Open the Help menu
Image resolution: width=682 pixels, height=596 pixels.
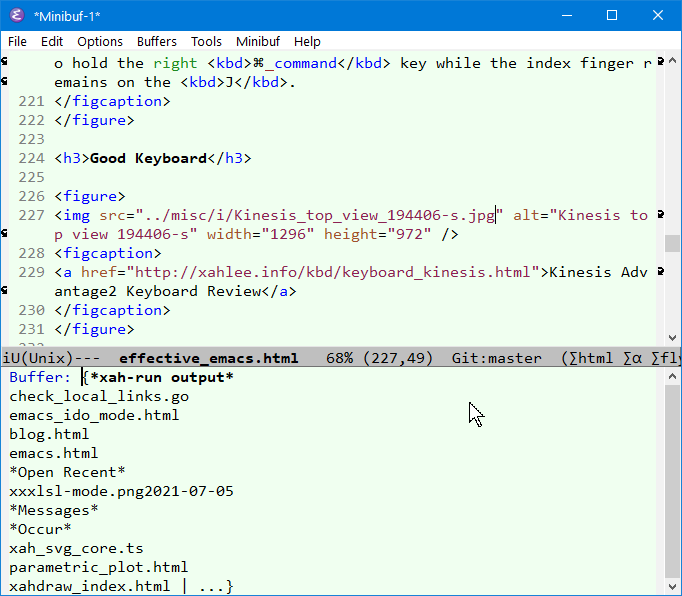pos(307,42)
